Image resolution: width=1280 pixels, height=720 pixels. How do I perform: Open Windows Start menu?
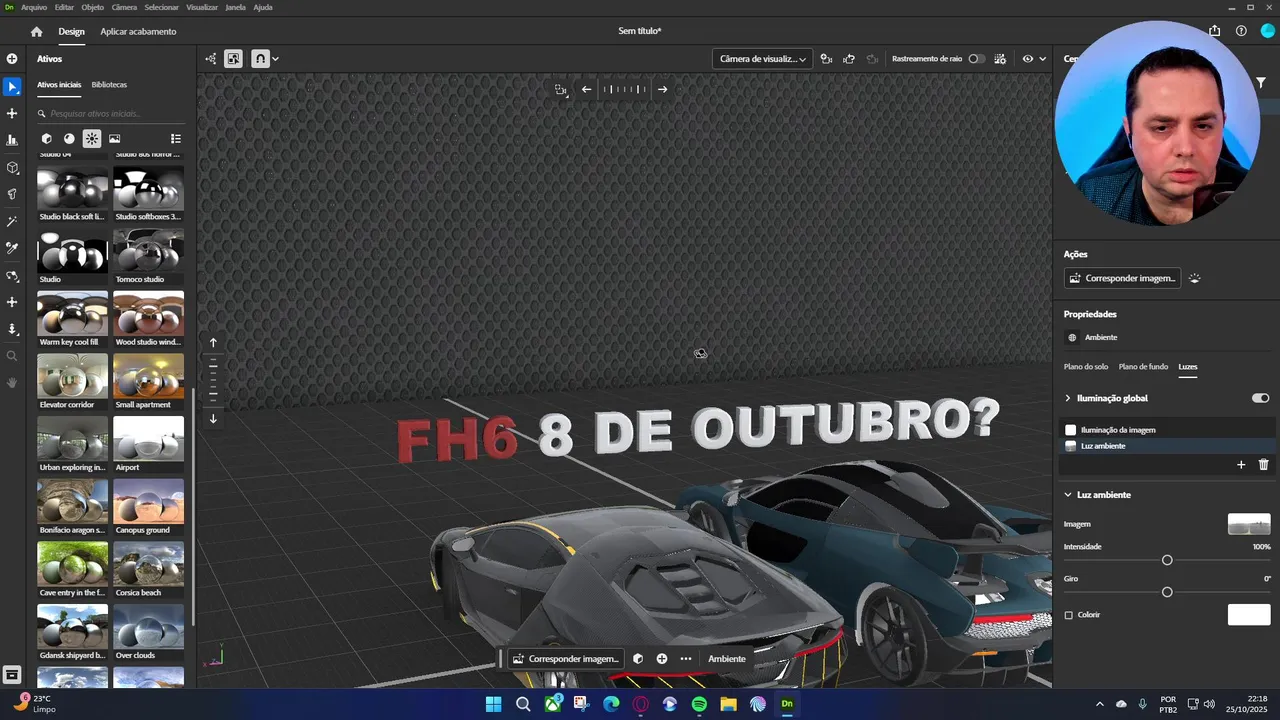493,704
